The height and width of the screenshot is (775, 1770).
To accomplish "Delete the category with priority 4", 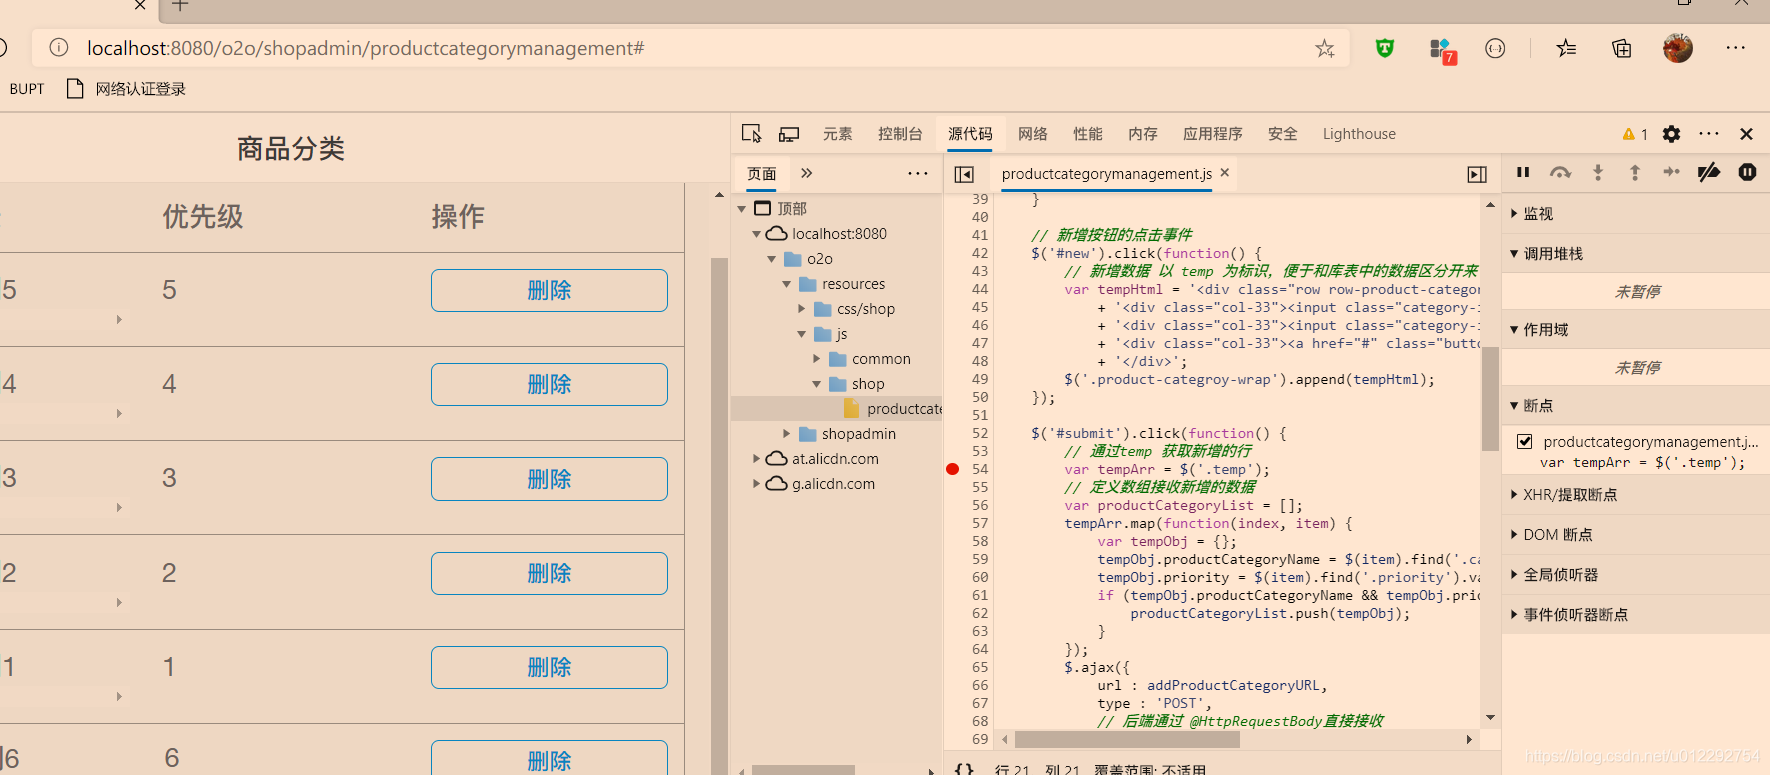I will click(549, 384).
